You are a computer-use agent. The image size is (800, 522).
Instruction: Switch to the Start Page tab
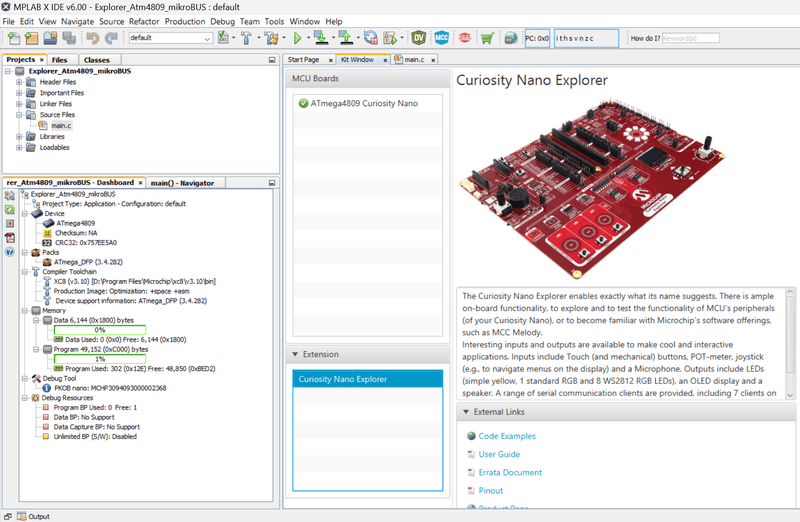click(x=303, y=60)
